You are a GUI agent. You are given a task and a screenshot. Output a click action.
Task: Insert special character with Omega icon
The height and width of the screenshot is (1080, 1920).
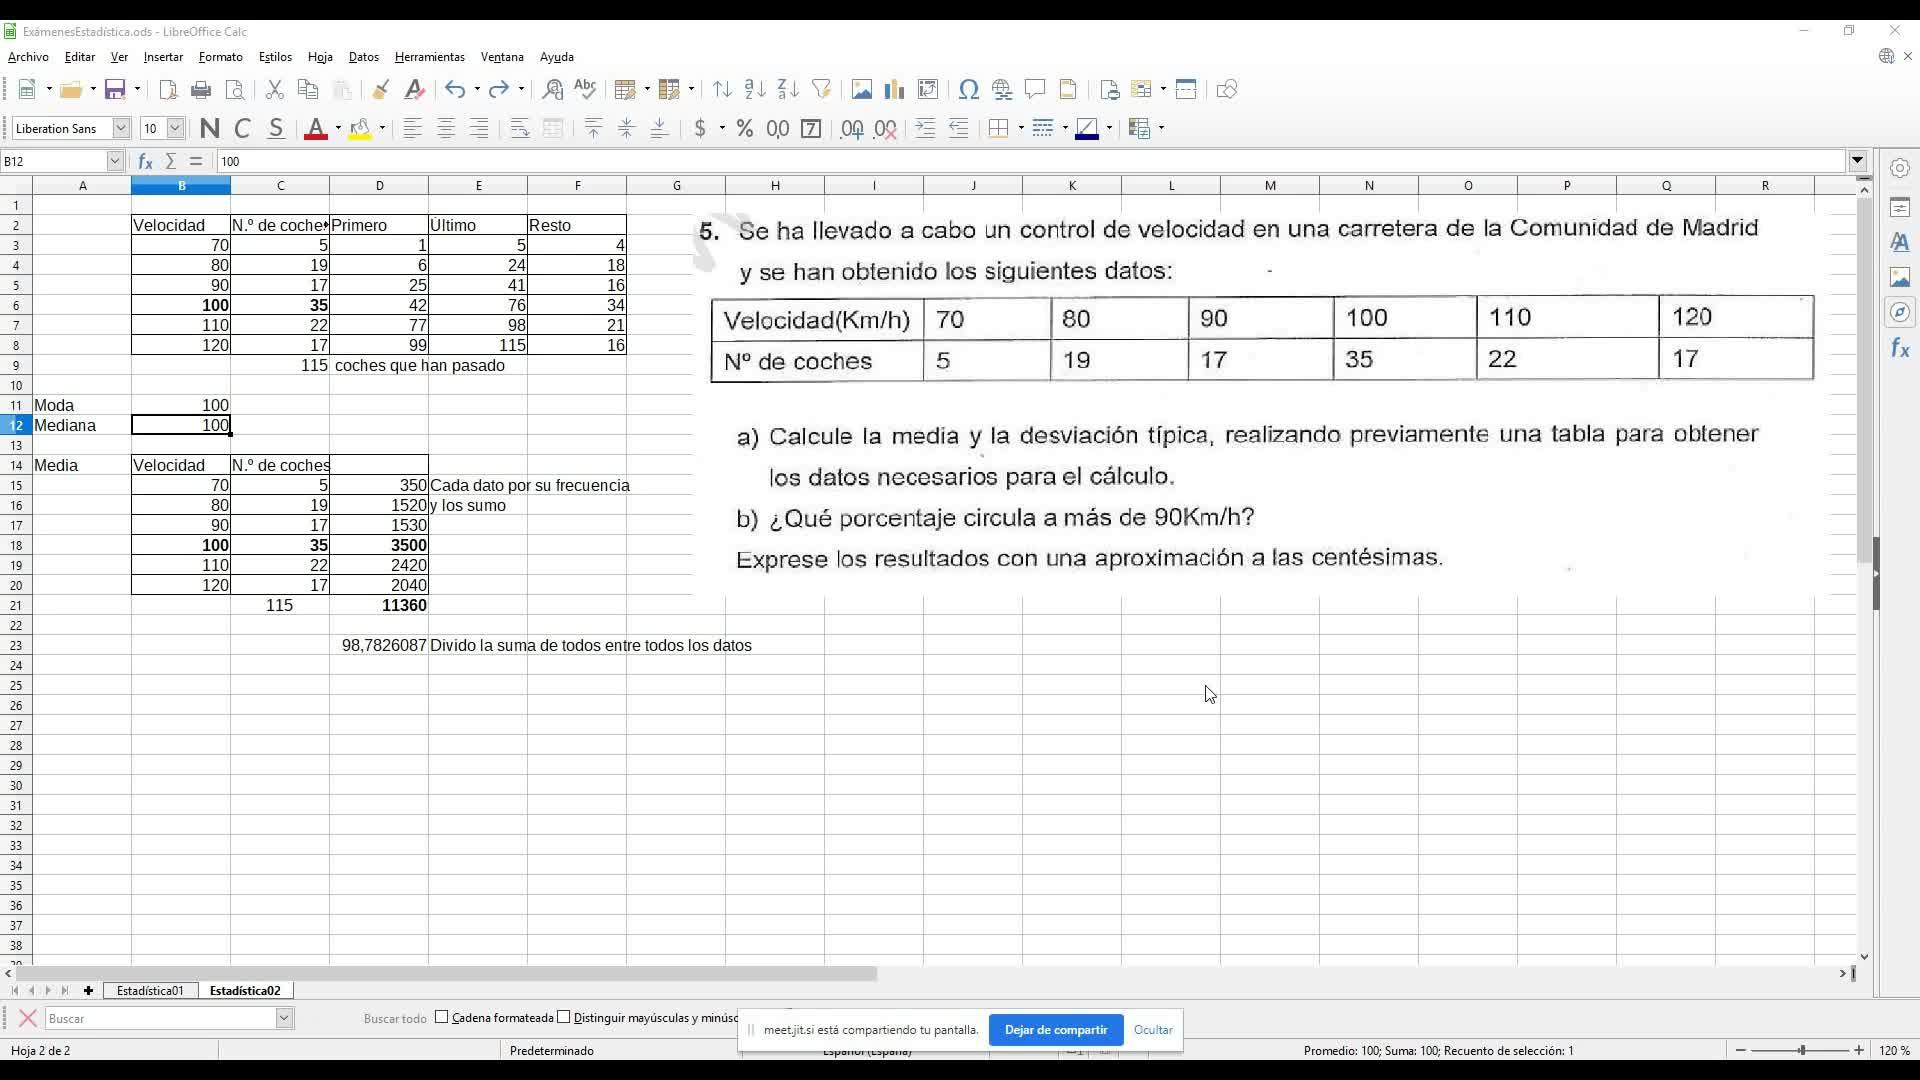pyautogui.click(x=968, y=90)
